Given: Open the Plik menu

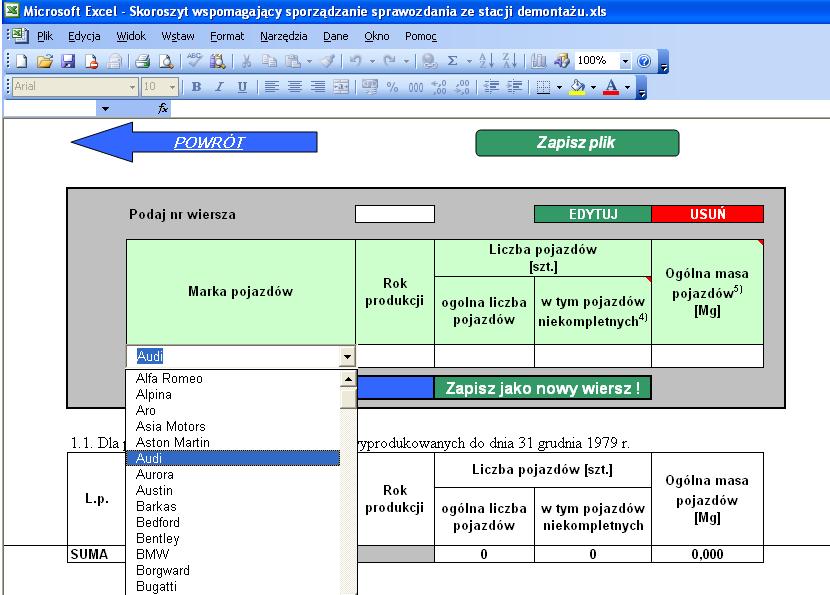Looking at the screenshot, I should pos(45,36).
